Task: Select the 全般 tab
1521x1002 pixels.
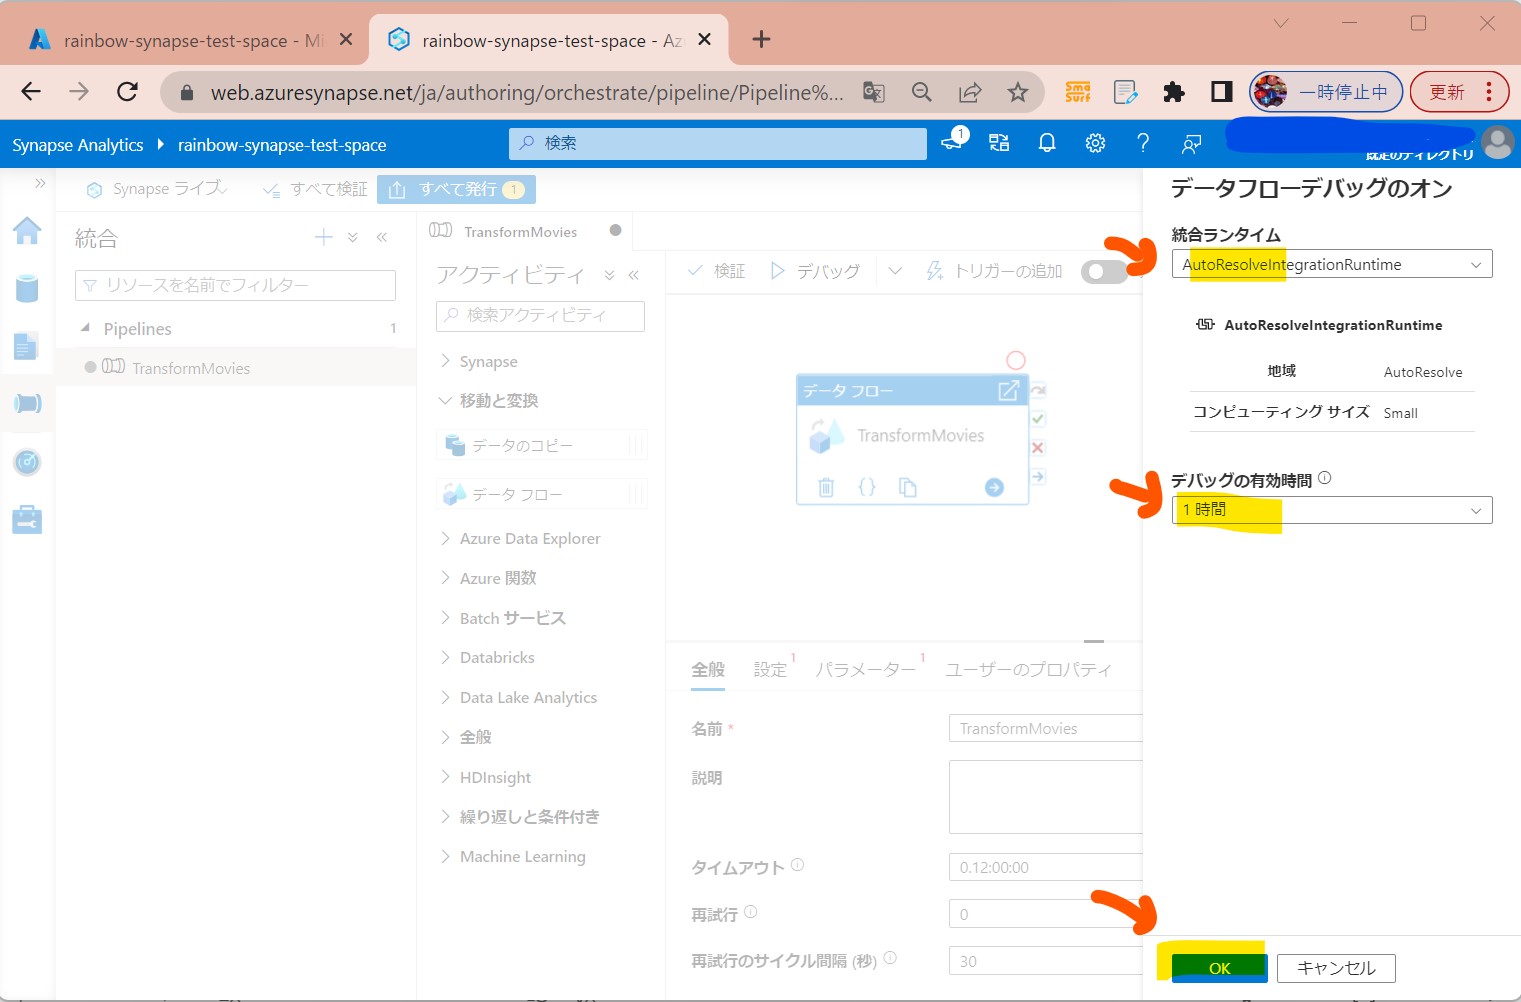Action: 708,670
